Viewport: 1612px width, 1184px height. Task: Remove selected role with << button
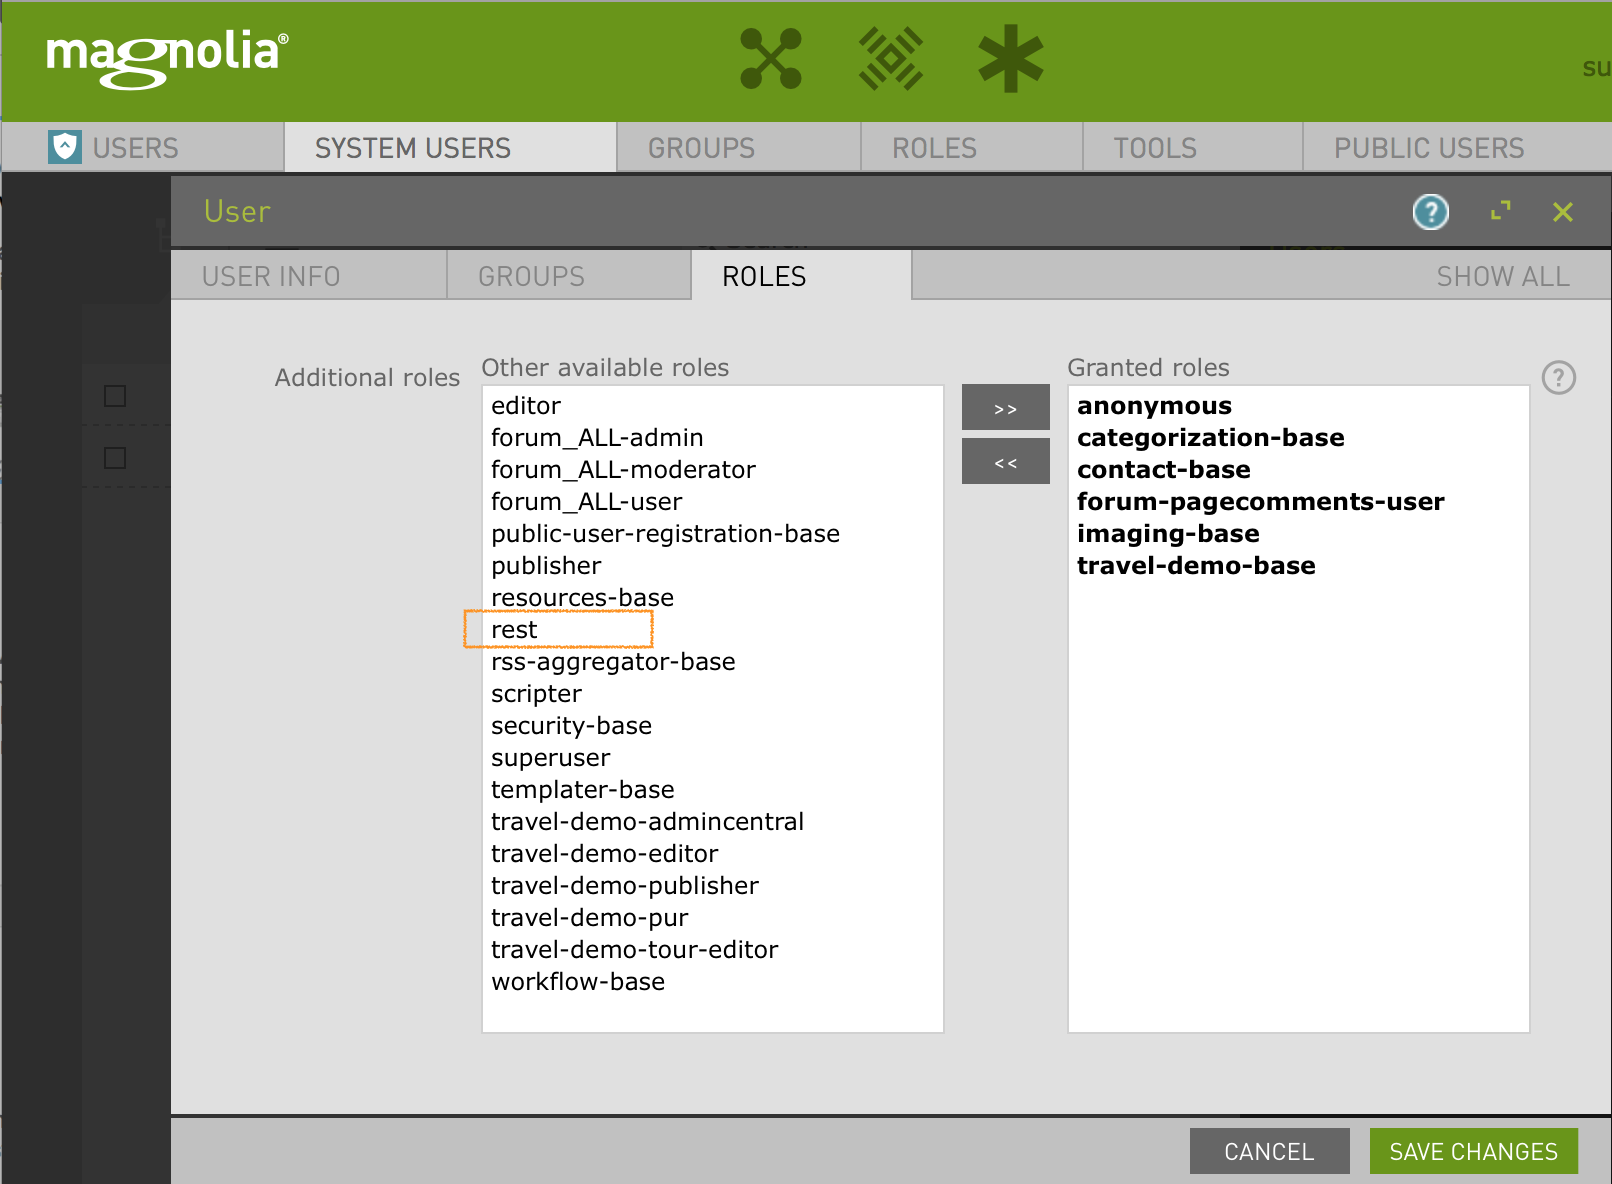click(x=1005, y=462)
